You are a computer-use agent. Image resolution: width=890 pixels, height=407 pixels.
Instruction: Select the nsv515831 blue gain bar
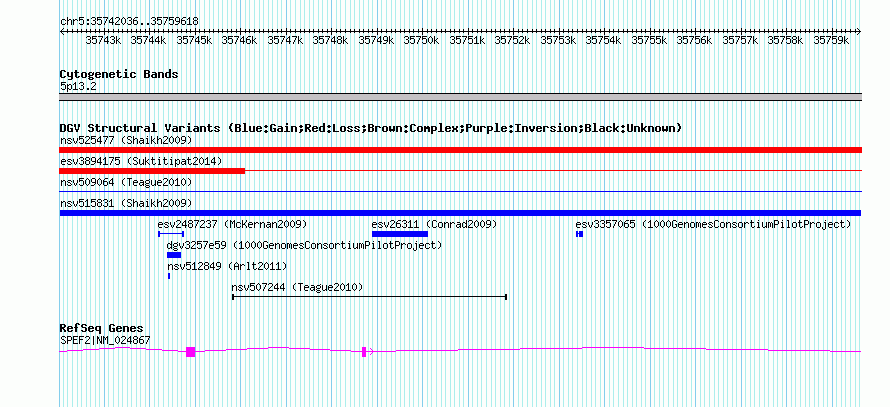[x=460, y=213]
